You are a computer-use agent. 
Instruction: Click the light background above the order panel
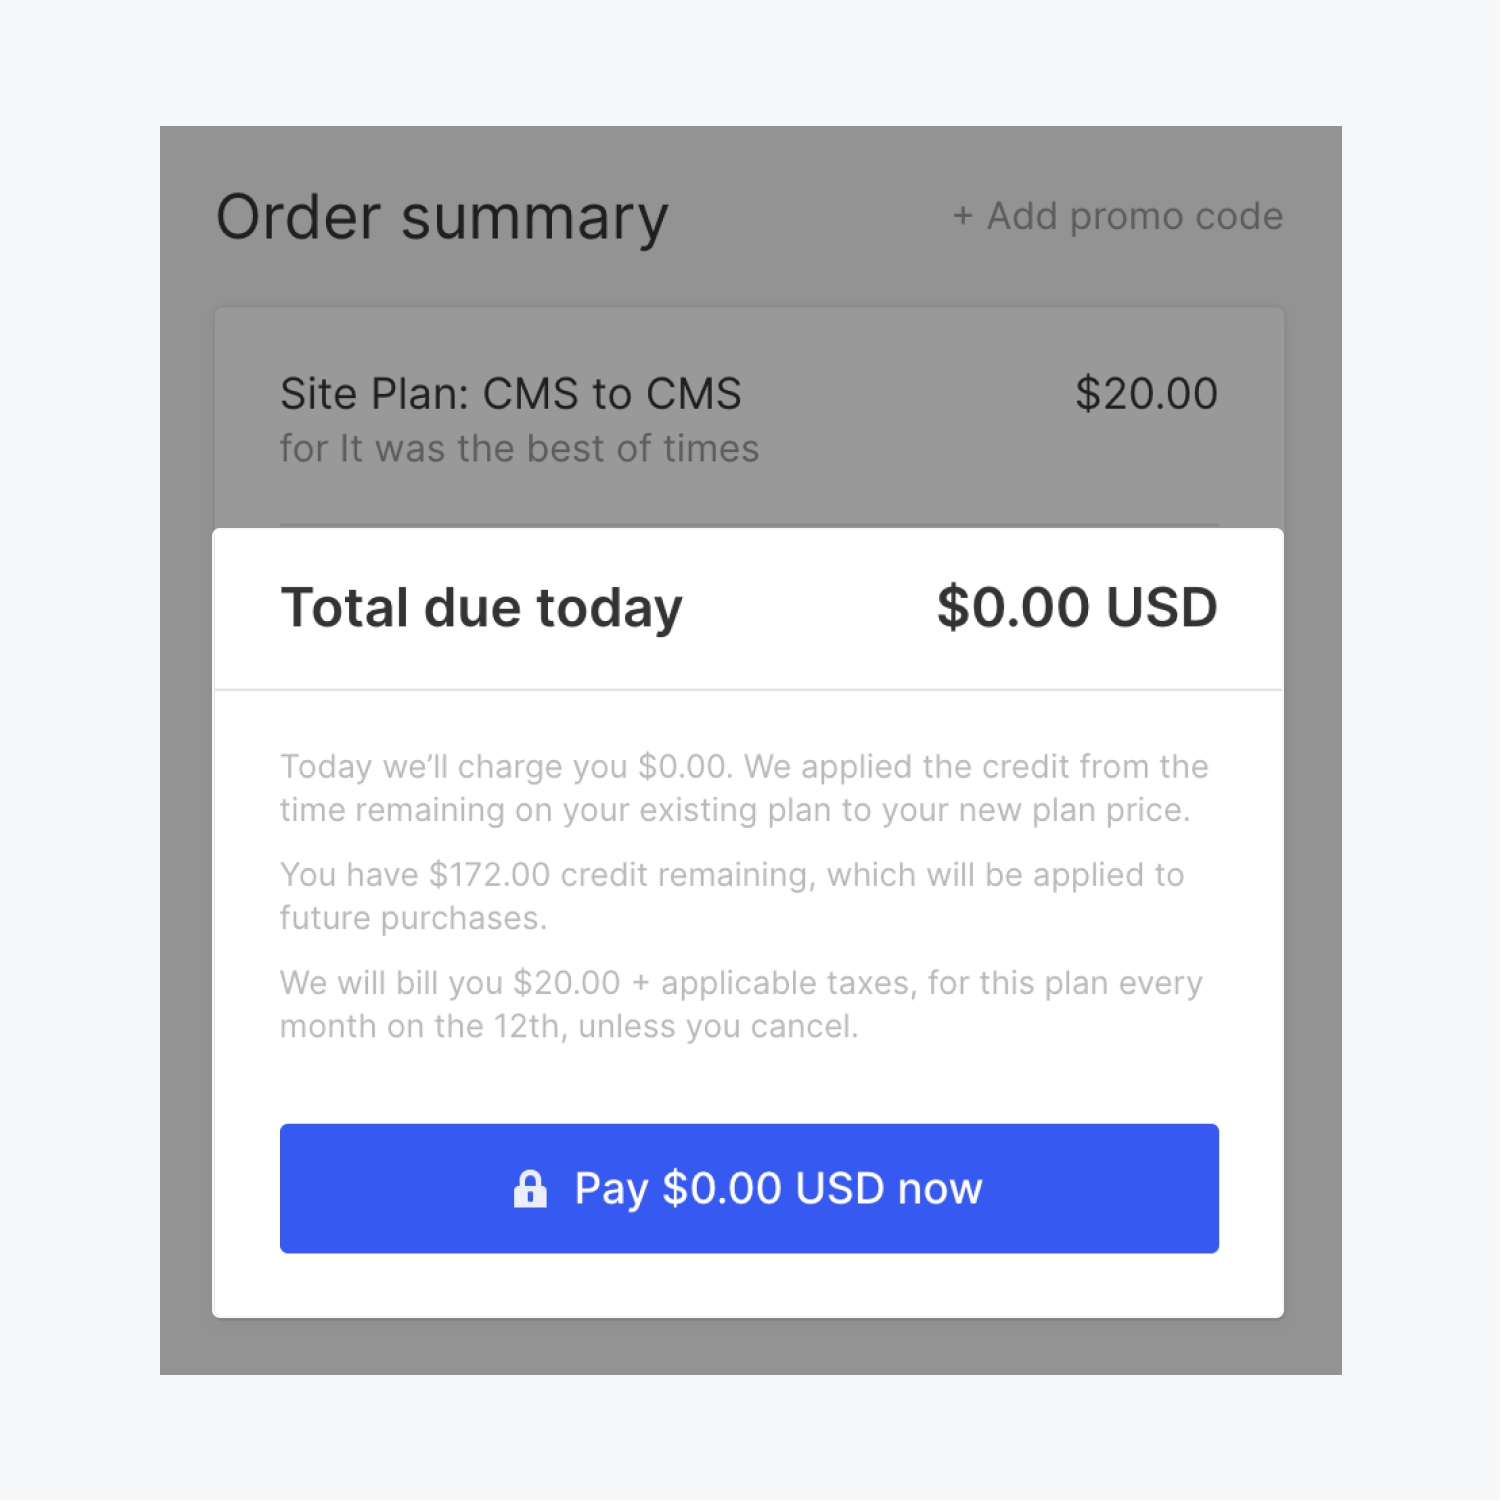point(750,62)
